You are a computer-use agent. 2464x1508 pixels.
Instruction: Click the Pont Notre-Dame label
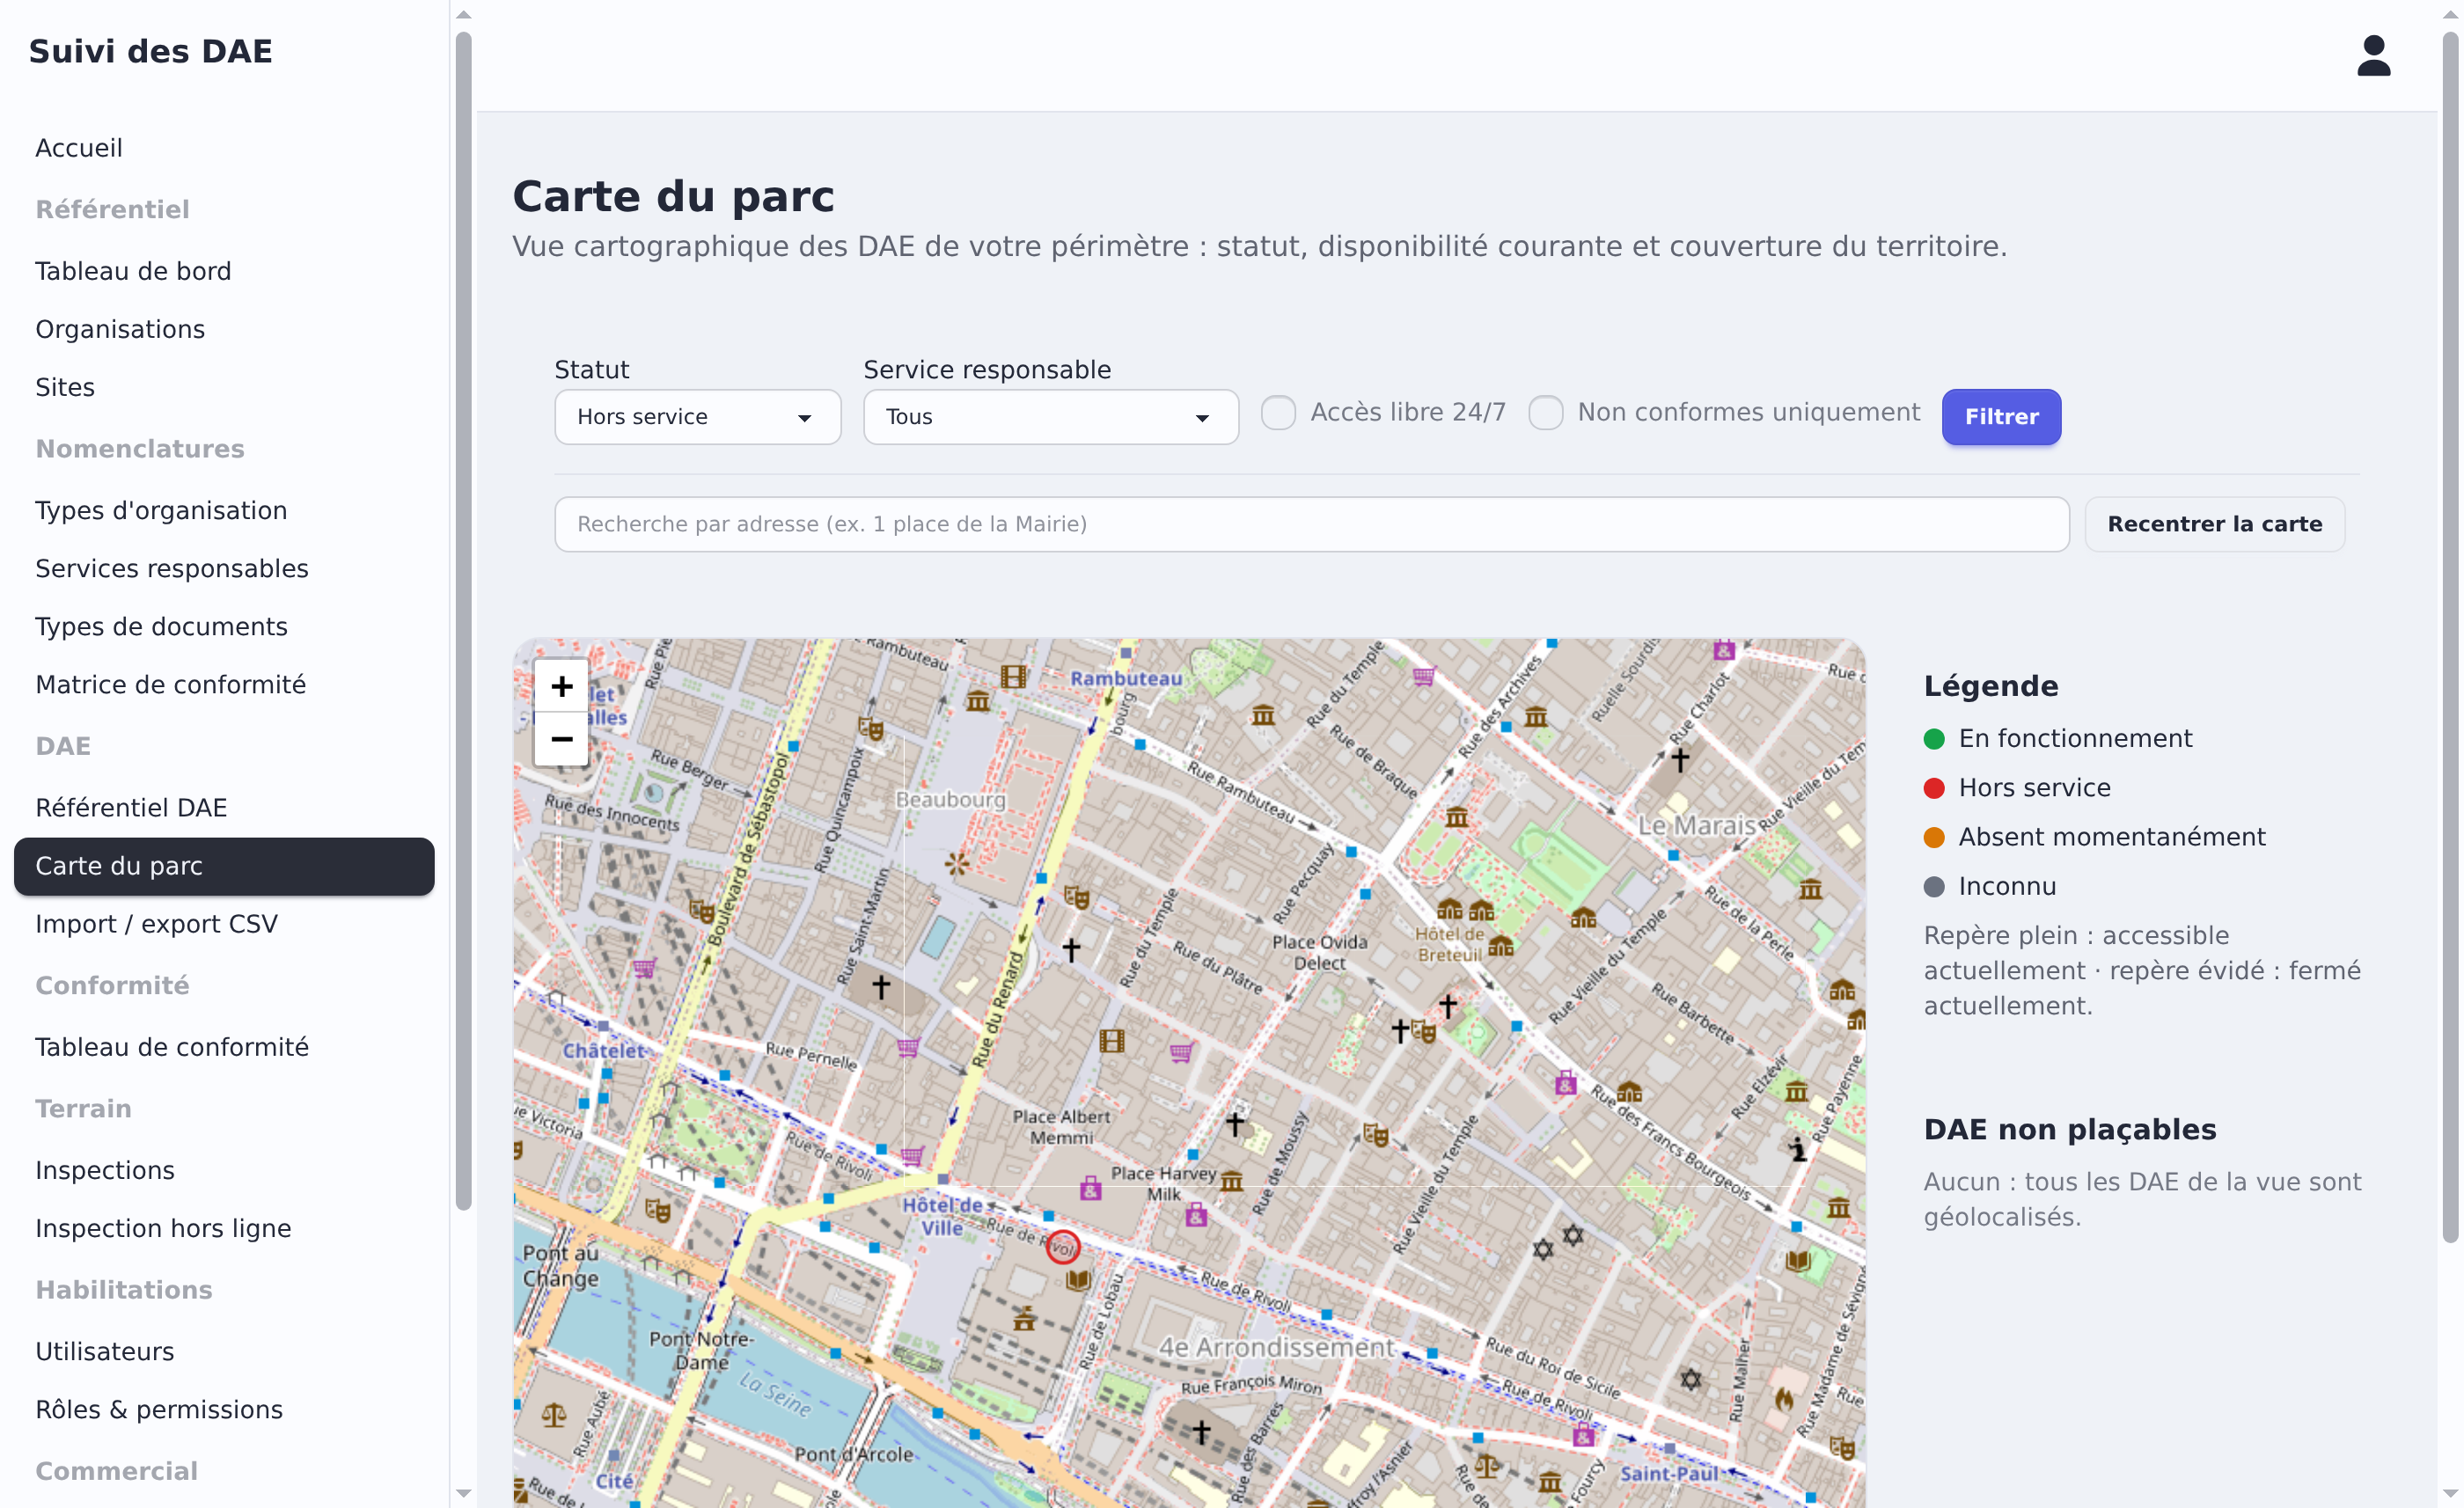pos(701,1350)
